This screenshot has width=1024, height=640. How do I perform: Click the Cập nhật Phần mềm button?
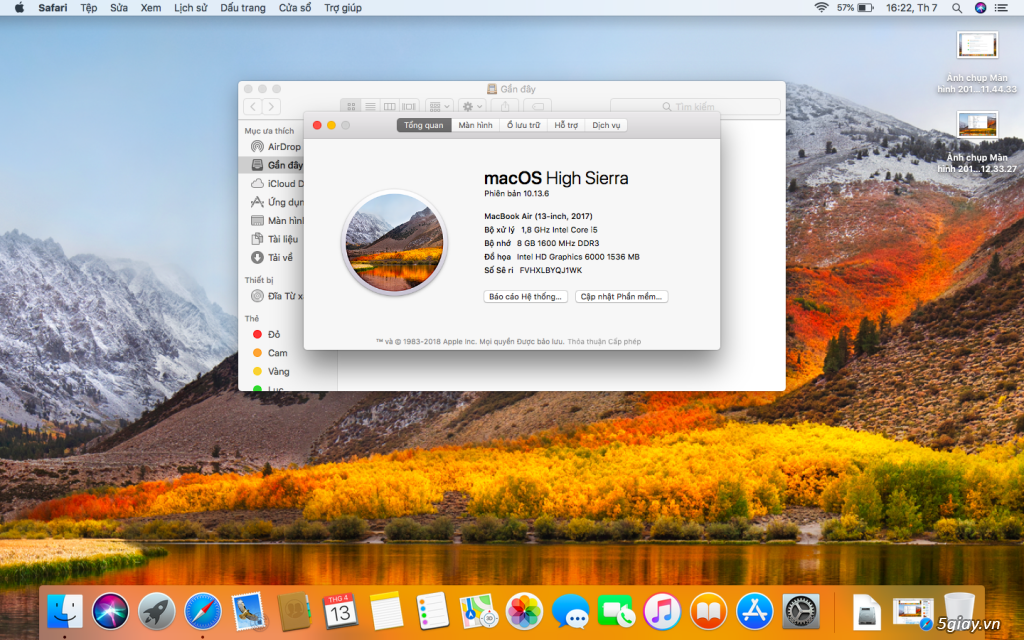click(621, 296)
